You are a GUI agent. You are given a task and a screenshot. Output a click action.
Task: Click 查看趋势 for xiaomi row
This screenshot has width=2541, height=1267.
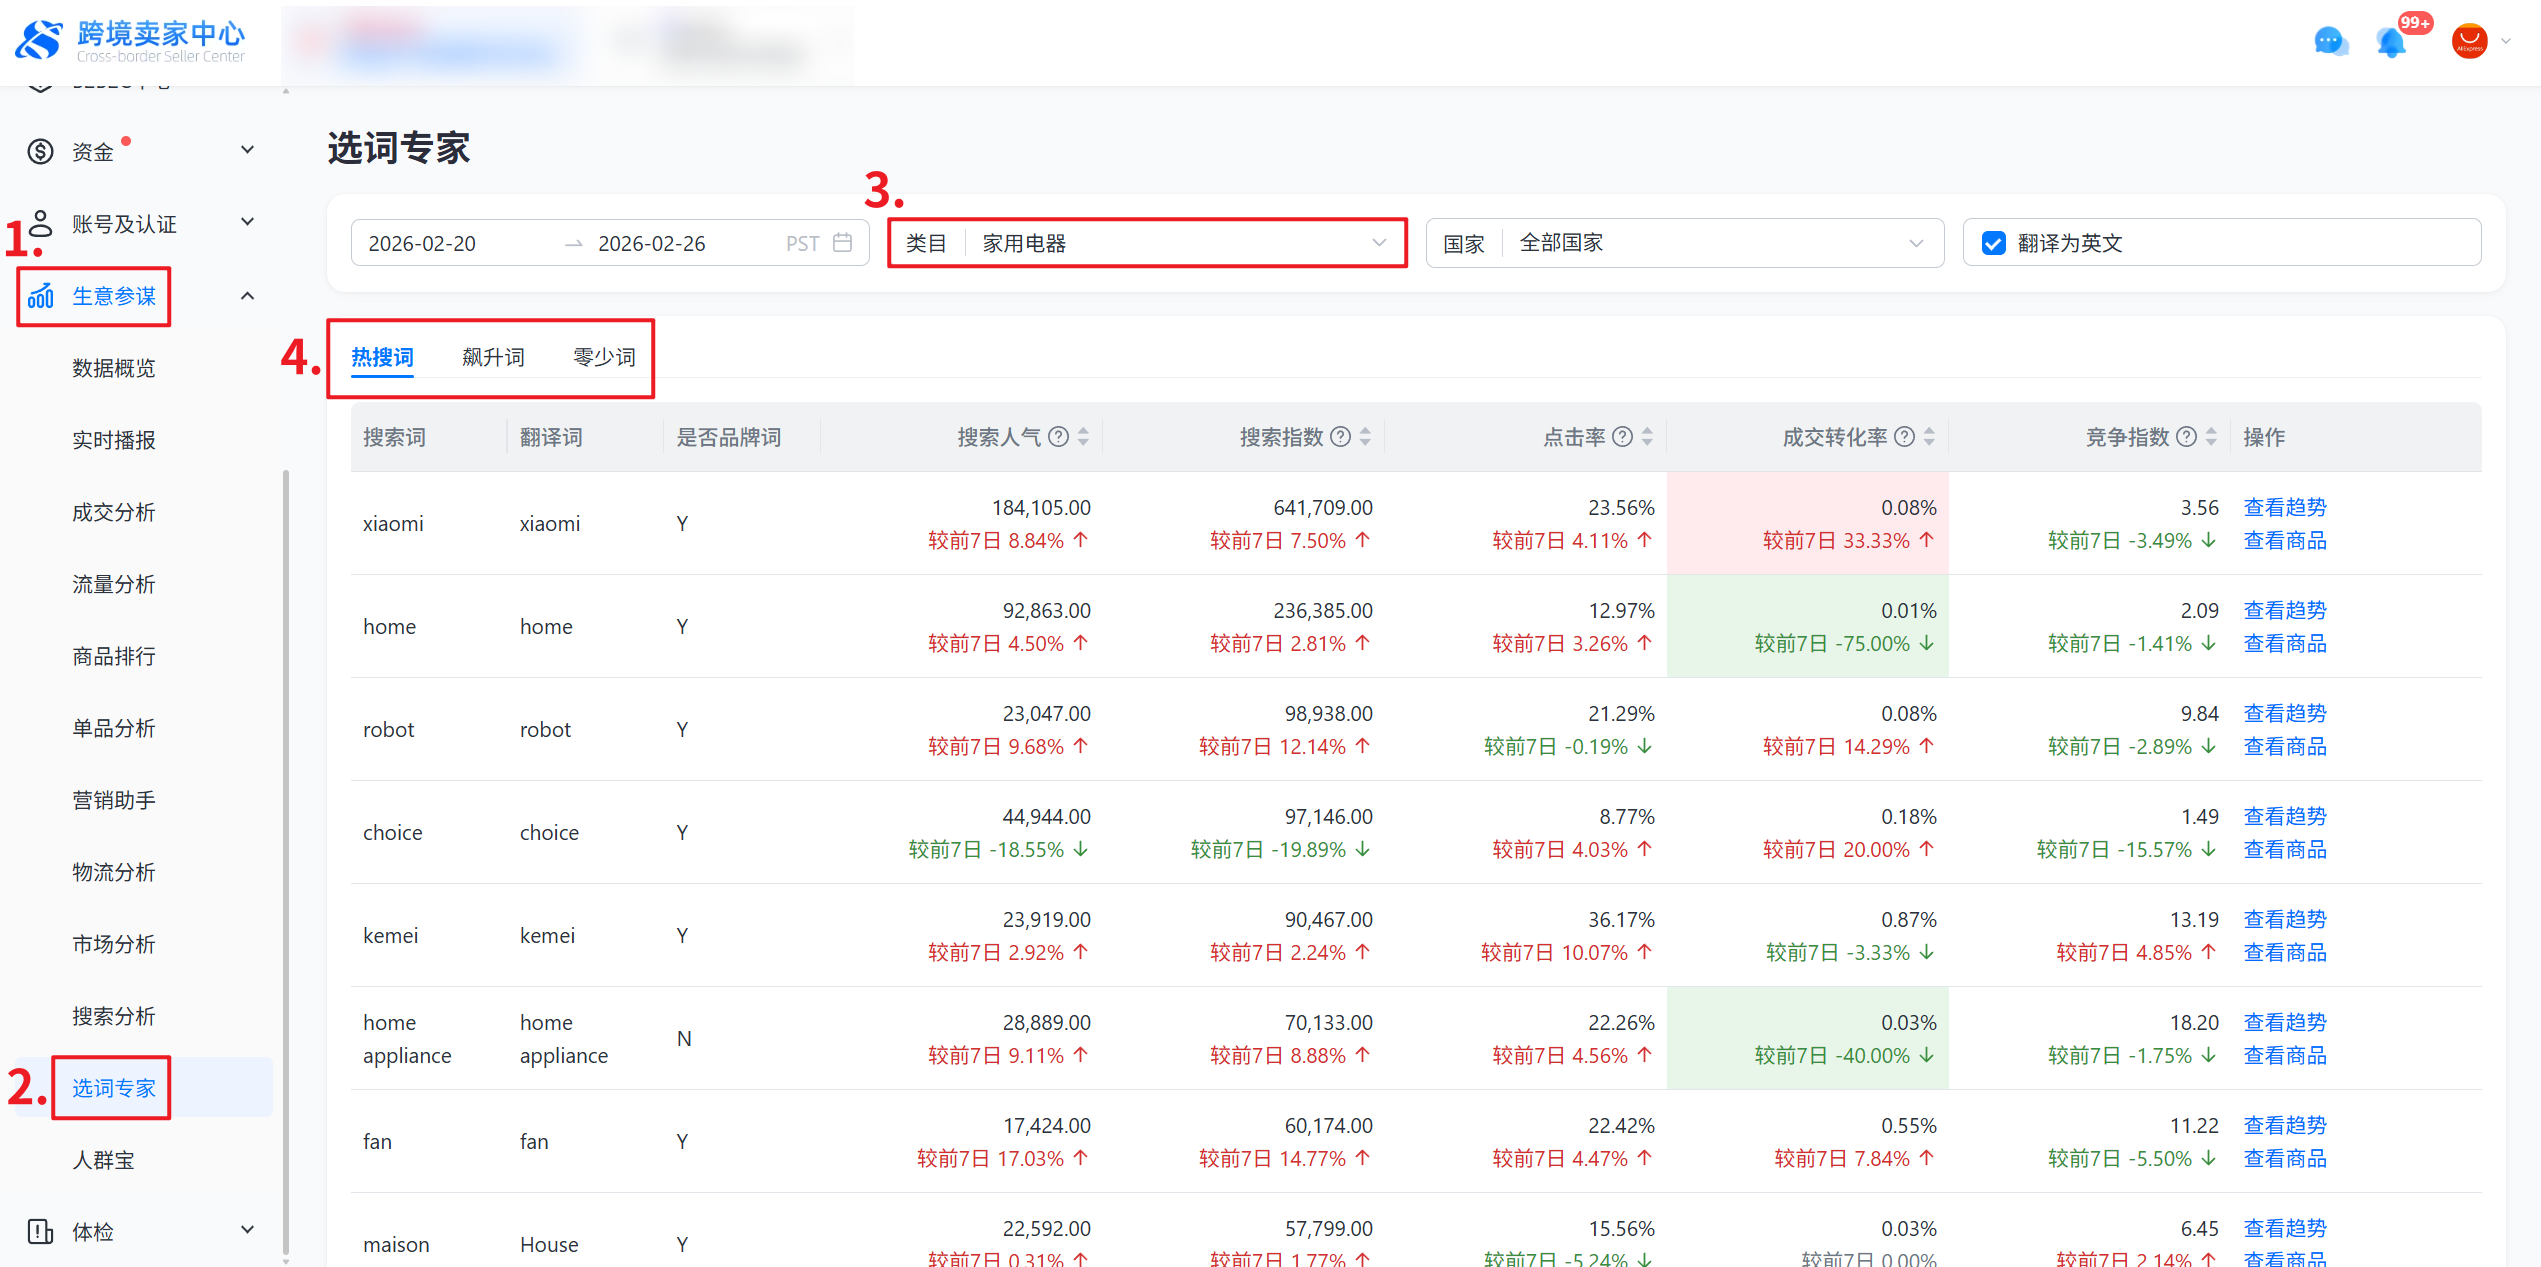click(2285, 507)
